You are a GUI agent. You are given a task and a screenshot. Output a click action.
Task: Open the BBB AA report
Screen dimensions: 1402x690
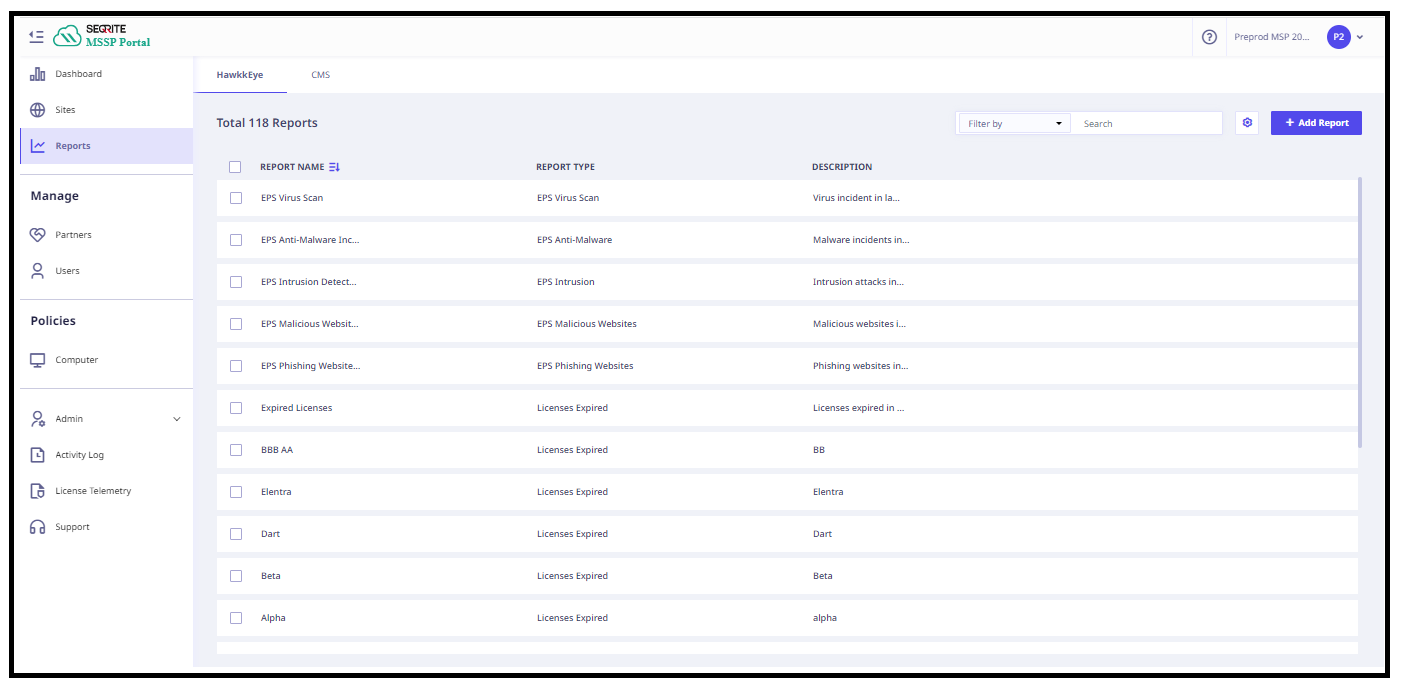tap(277, 450)
